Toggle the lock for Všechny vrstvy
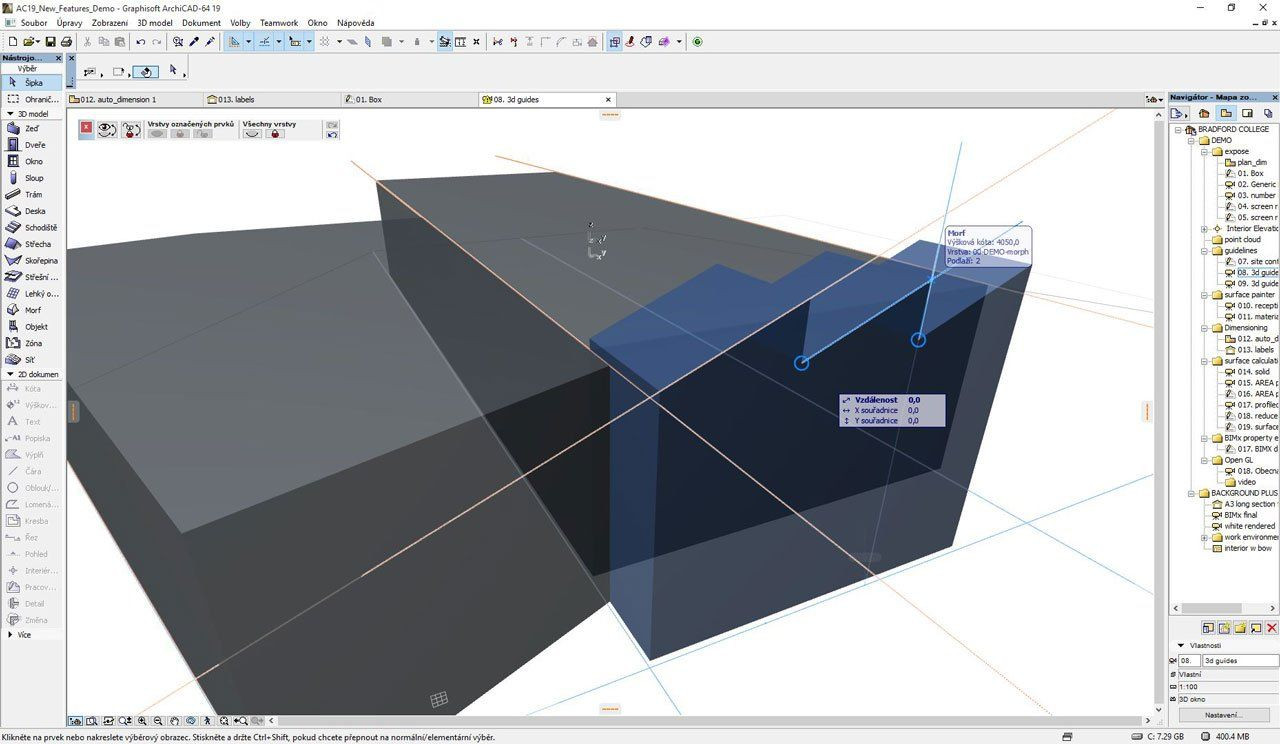The width and height of the screenshot is (1280, 744). (x=277, y=134)
